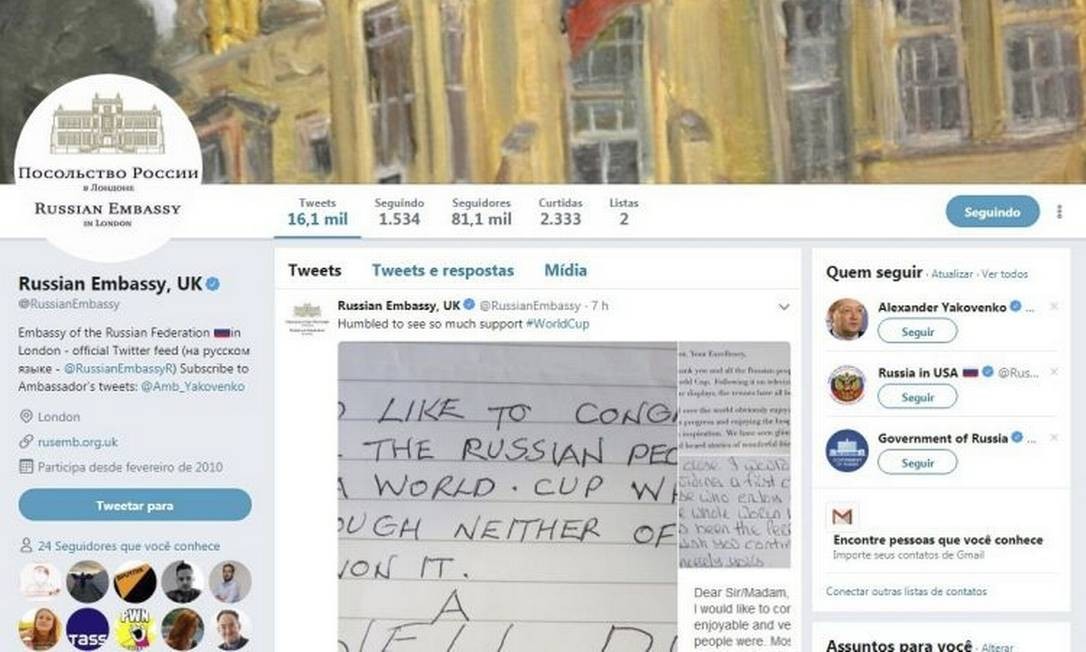Dismiss the Alexander Yakovenko suggestion
This screenshot has width=1086, height=652.
tap(1053, 306)
